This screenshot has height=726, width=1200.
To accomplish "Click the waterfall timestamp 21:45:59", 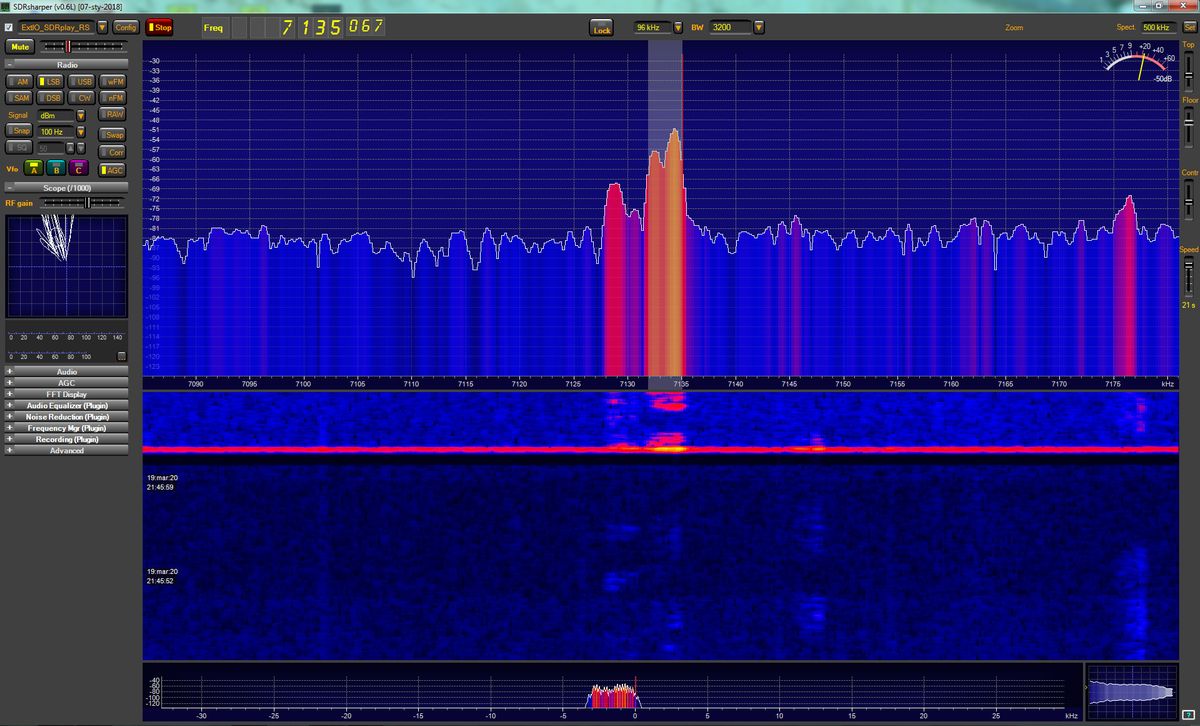I will [160, 487].
